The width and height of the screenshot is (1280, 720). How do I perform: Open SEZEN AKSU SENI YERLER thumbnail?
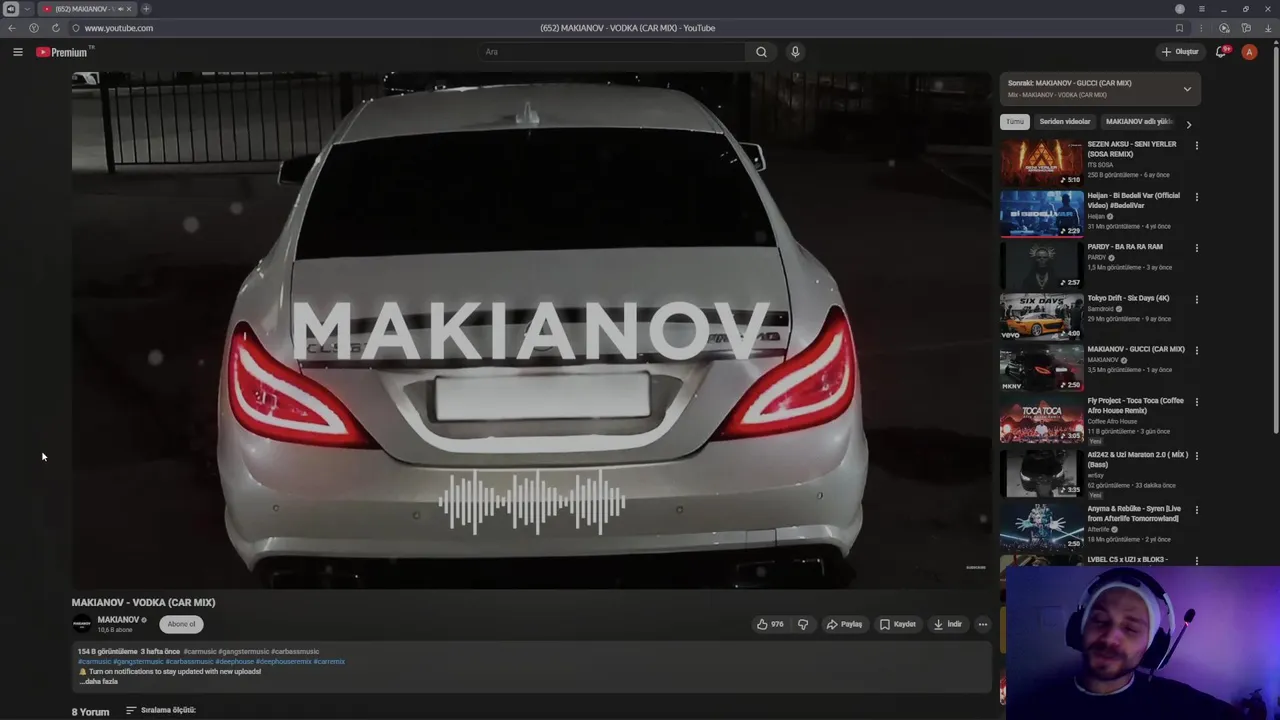click(x=1042, y=161)
